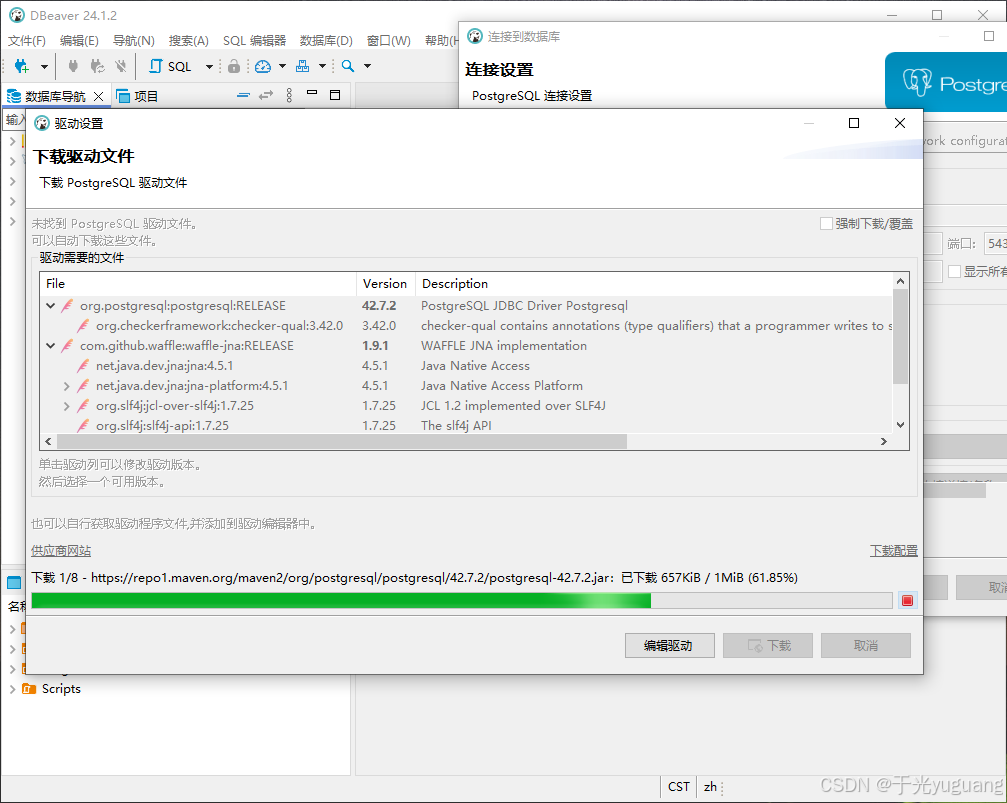The image size is (1007, 803).
Task: Open the SQL button dropdown arrow
Action: click(209, 66)
